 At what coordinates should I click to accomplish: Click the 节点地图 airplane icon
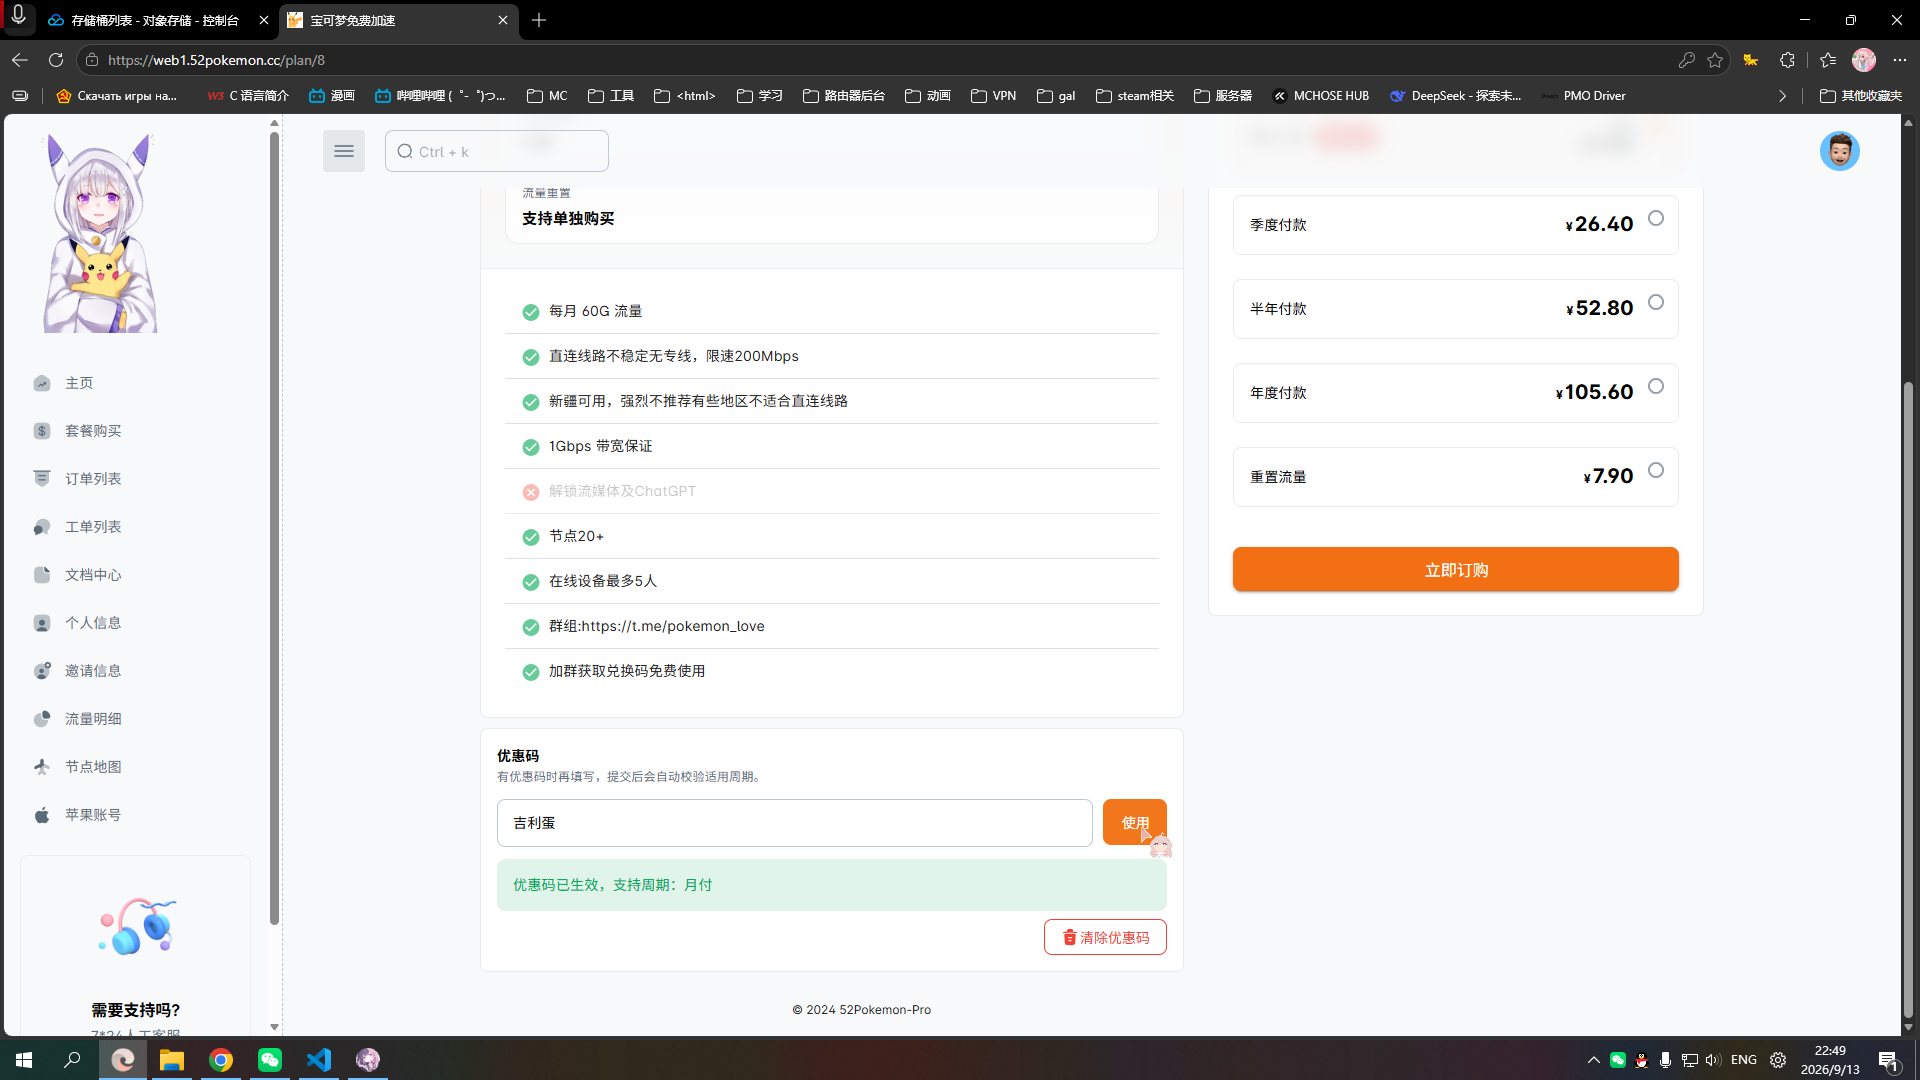(x=42, y=767)
